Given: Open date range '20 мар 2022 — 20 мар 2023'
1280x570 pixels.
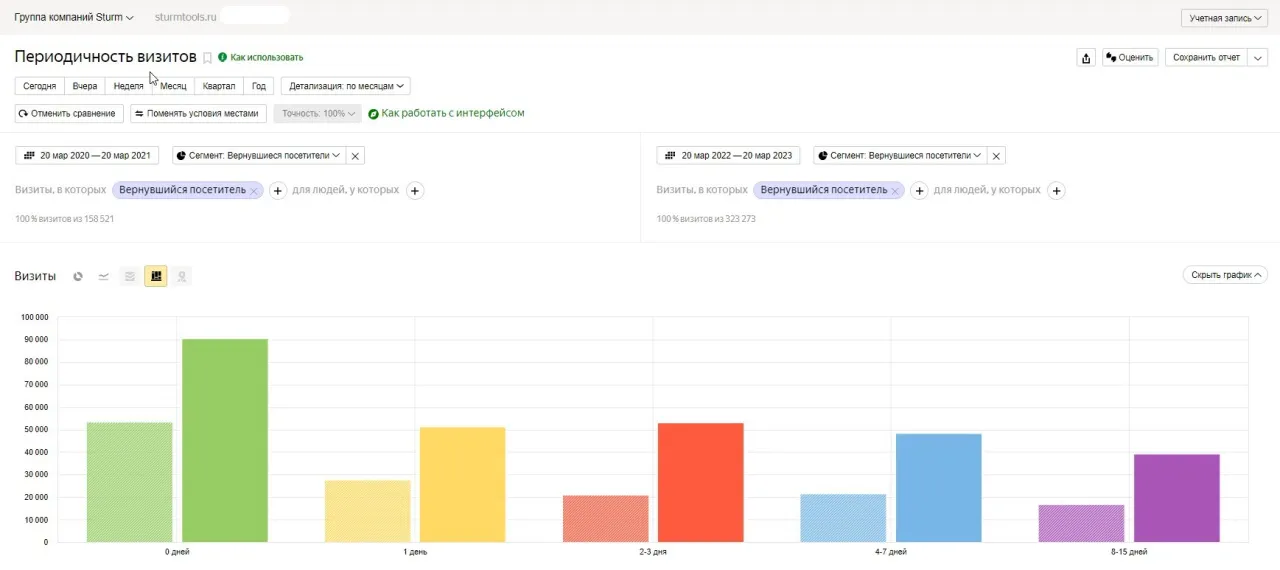Looking at the screenshot, I should [x=728, y=156].
